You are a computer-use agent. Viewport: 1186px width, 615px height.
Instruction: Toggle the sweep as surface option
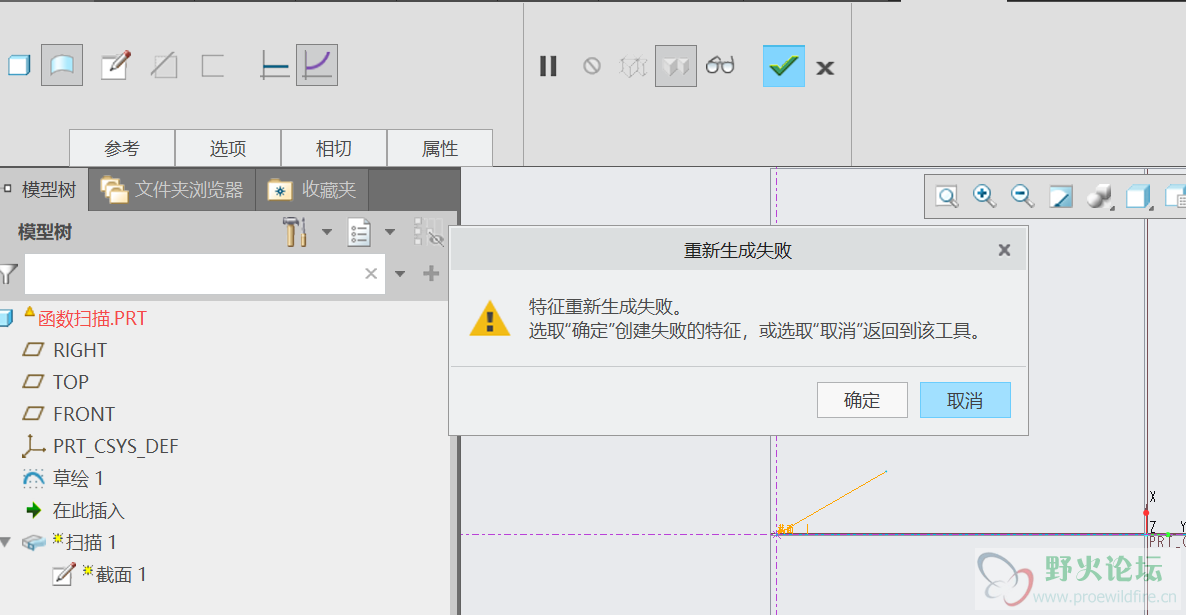(62, 65)
